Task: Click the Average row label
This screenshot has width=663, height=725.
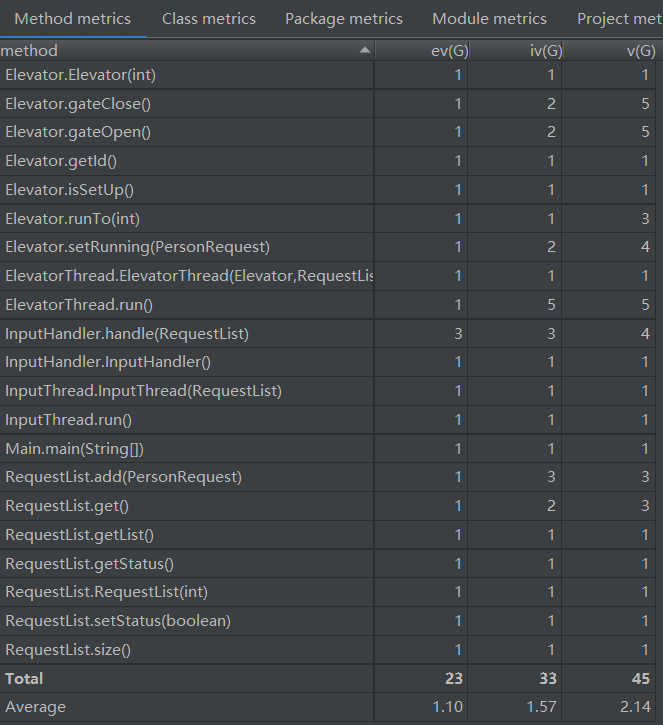Action: pyautogui.click(x=36, y=707)
